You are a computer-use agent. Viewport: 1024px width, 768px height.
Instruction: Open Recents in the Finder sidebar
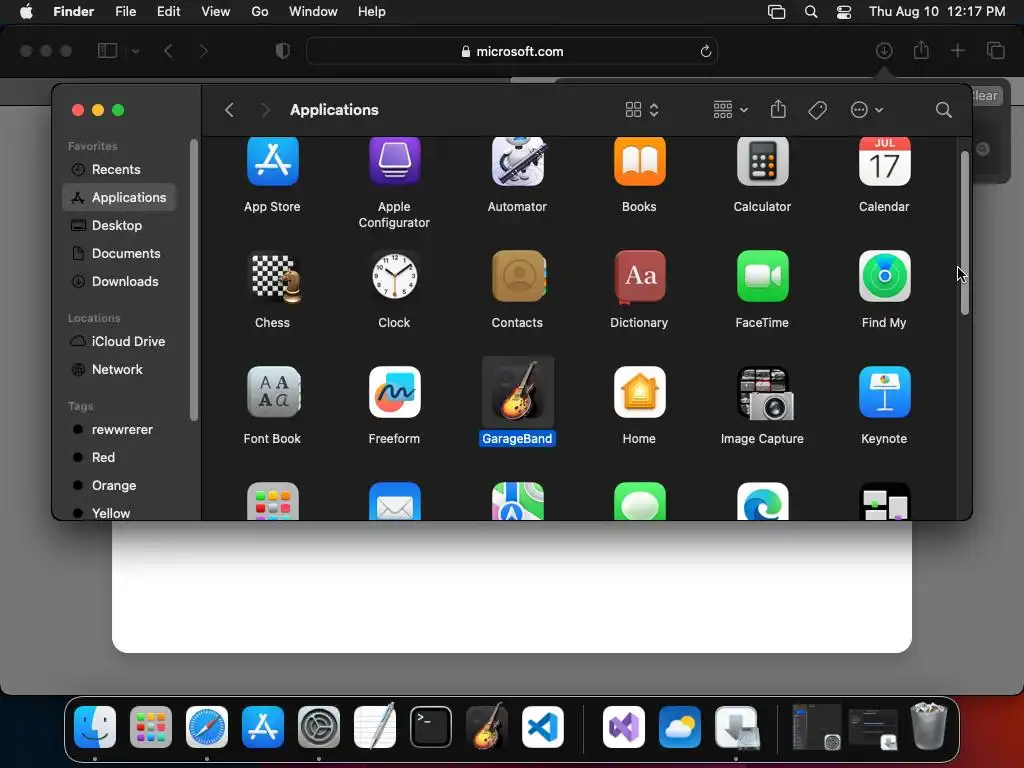[x=119, y=170]
